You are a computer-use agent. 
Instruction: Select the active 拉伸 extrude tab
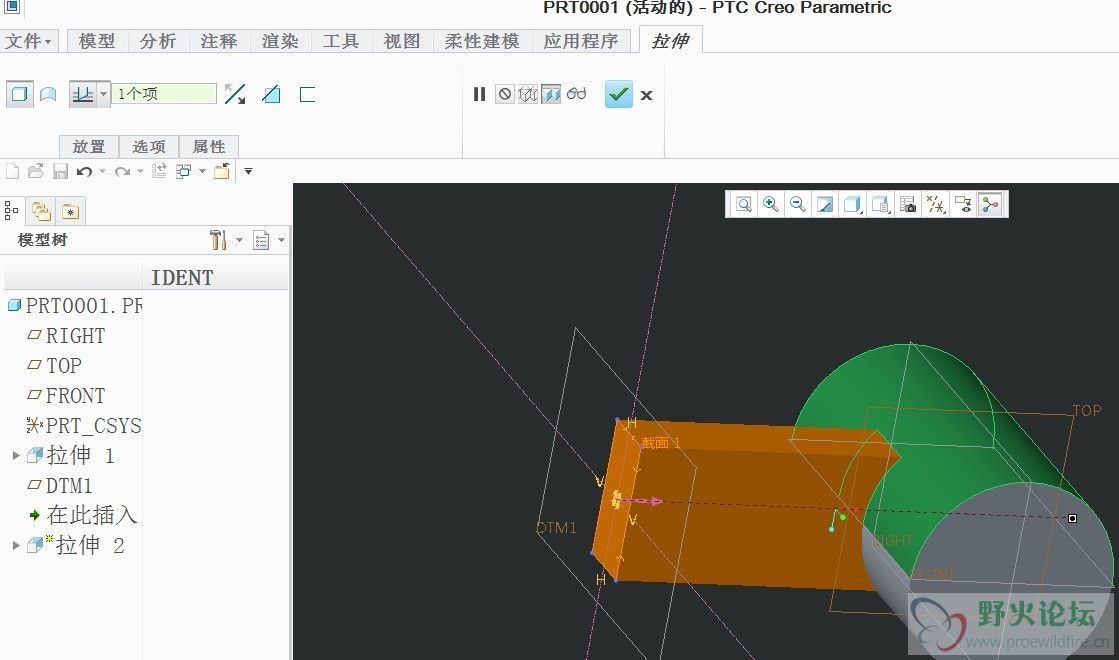coord(670,41)
